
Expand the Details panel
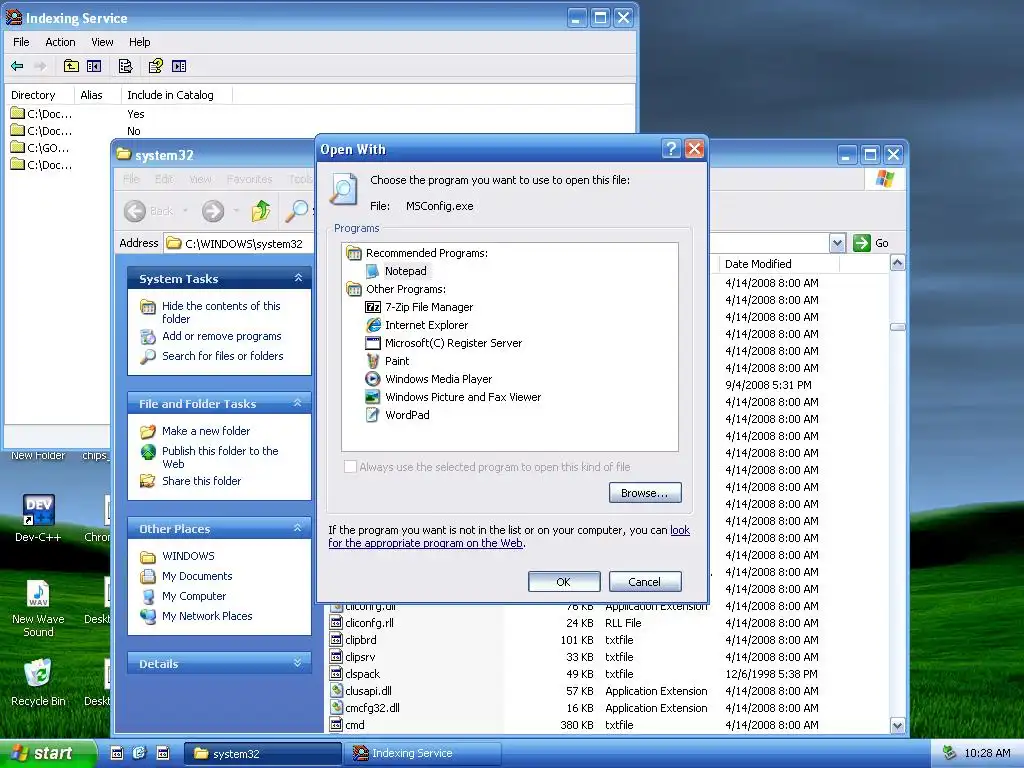click(x=298, y=663)
